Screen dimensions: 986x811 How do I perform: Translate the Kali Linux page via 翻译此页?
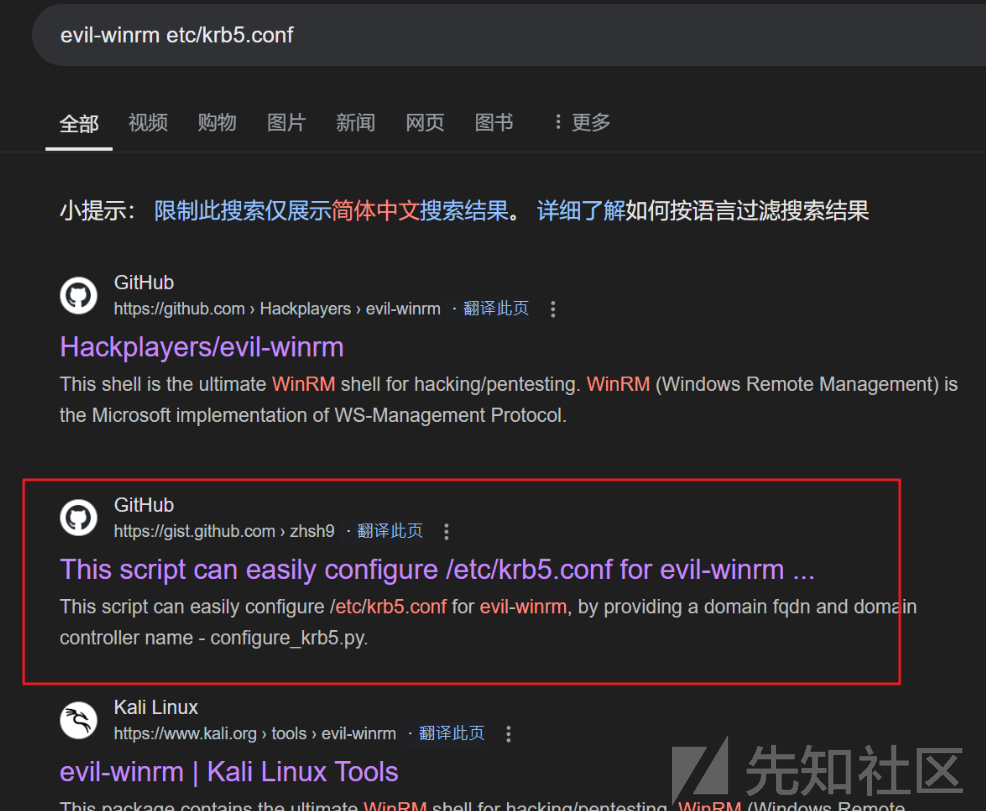click(451, 734)
